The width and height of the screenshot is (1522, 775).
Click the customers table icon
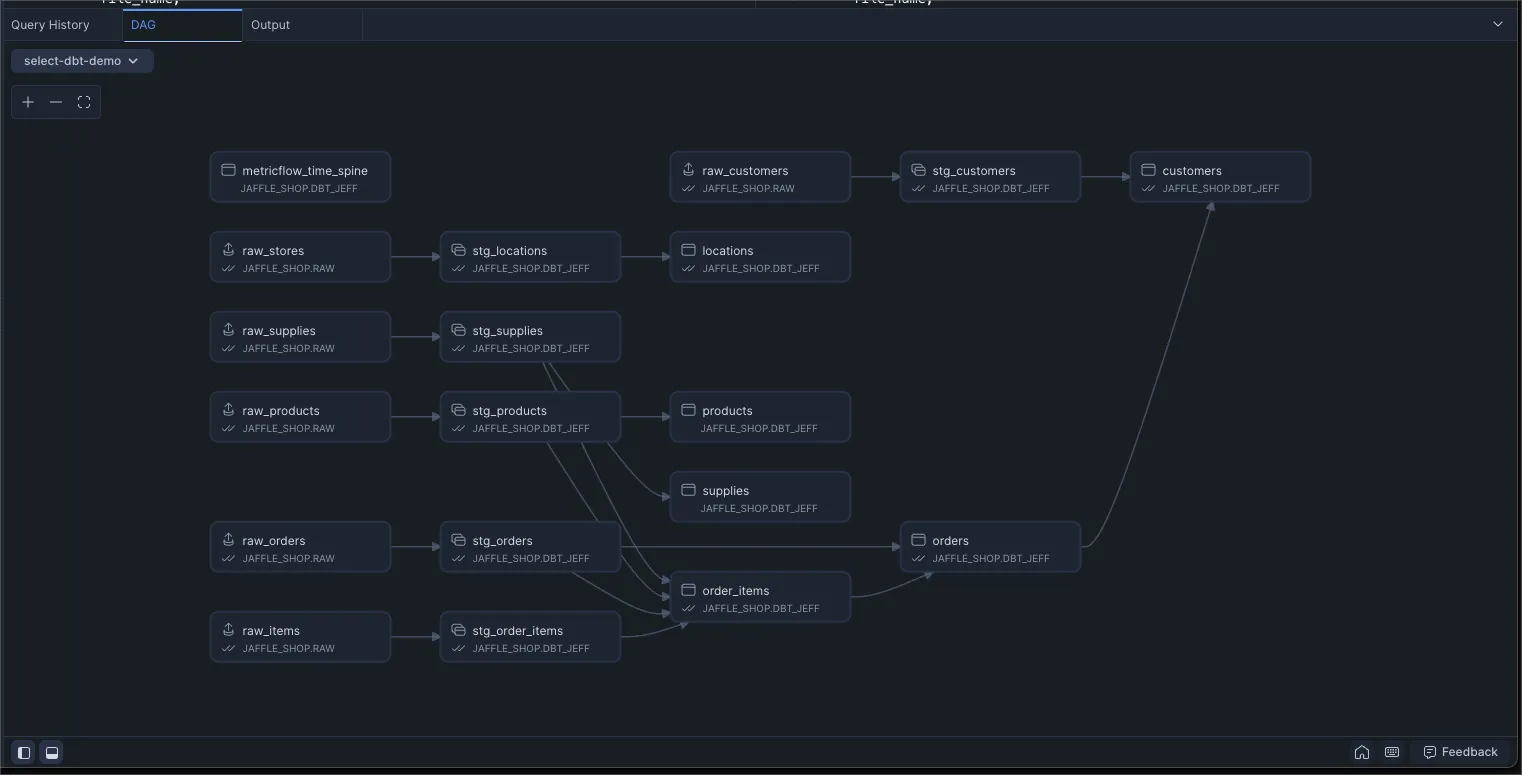click(1148, 170)
